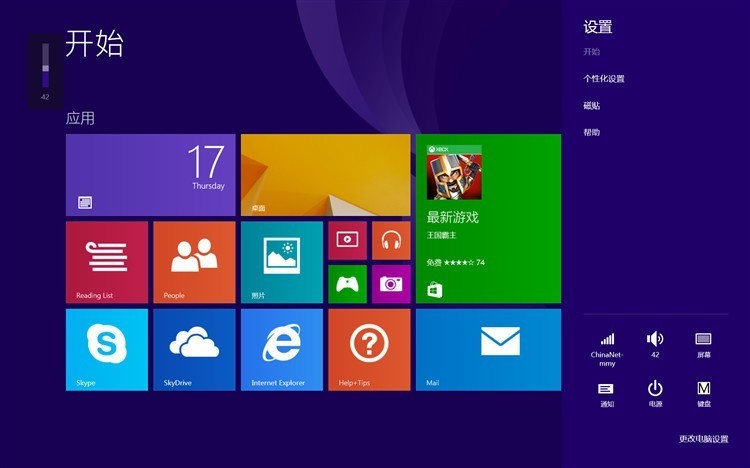Click the 王国霸主 game title text
The image size is (750, 468).
pyautogui.click(x=441, y=235)
